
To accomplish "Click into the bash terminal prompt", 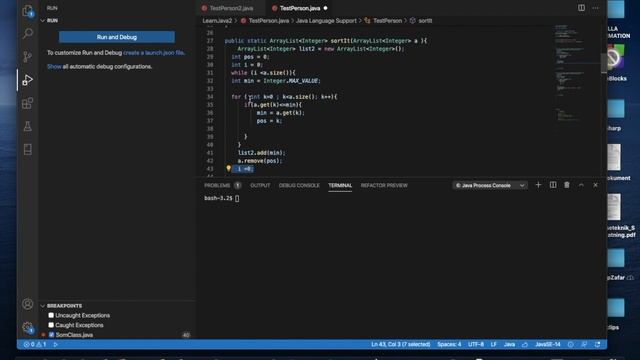I will pos(237,198).
